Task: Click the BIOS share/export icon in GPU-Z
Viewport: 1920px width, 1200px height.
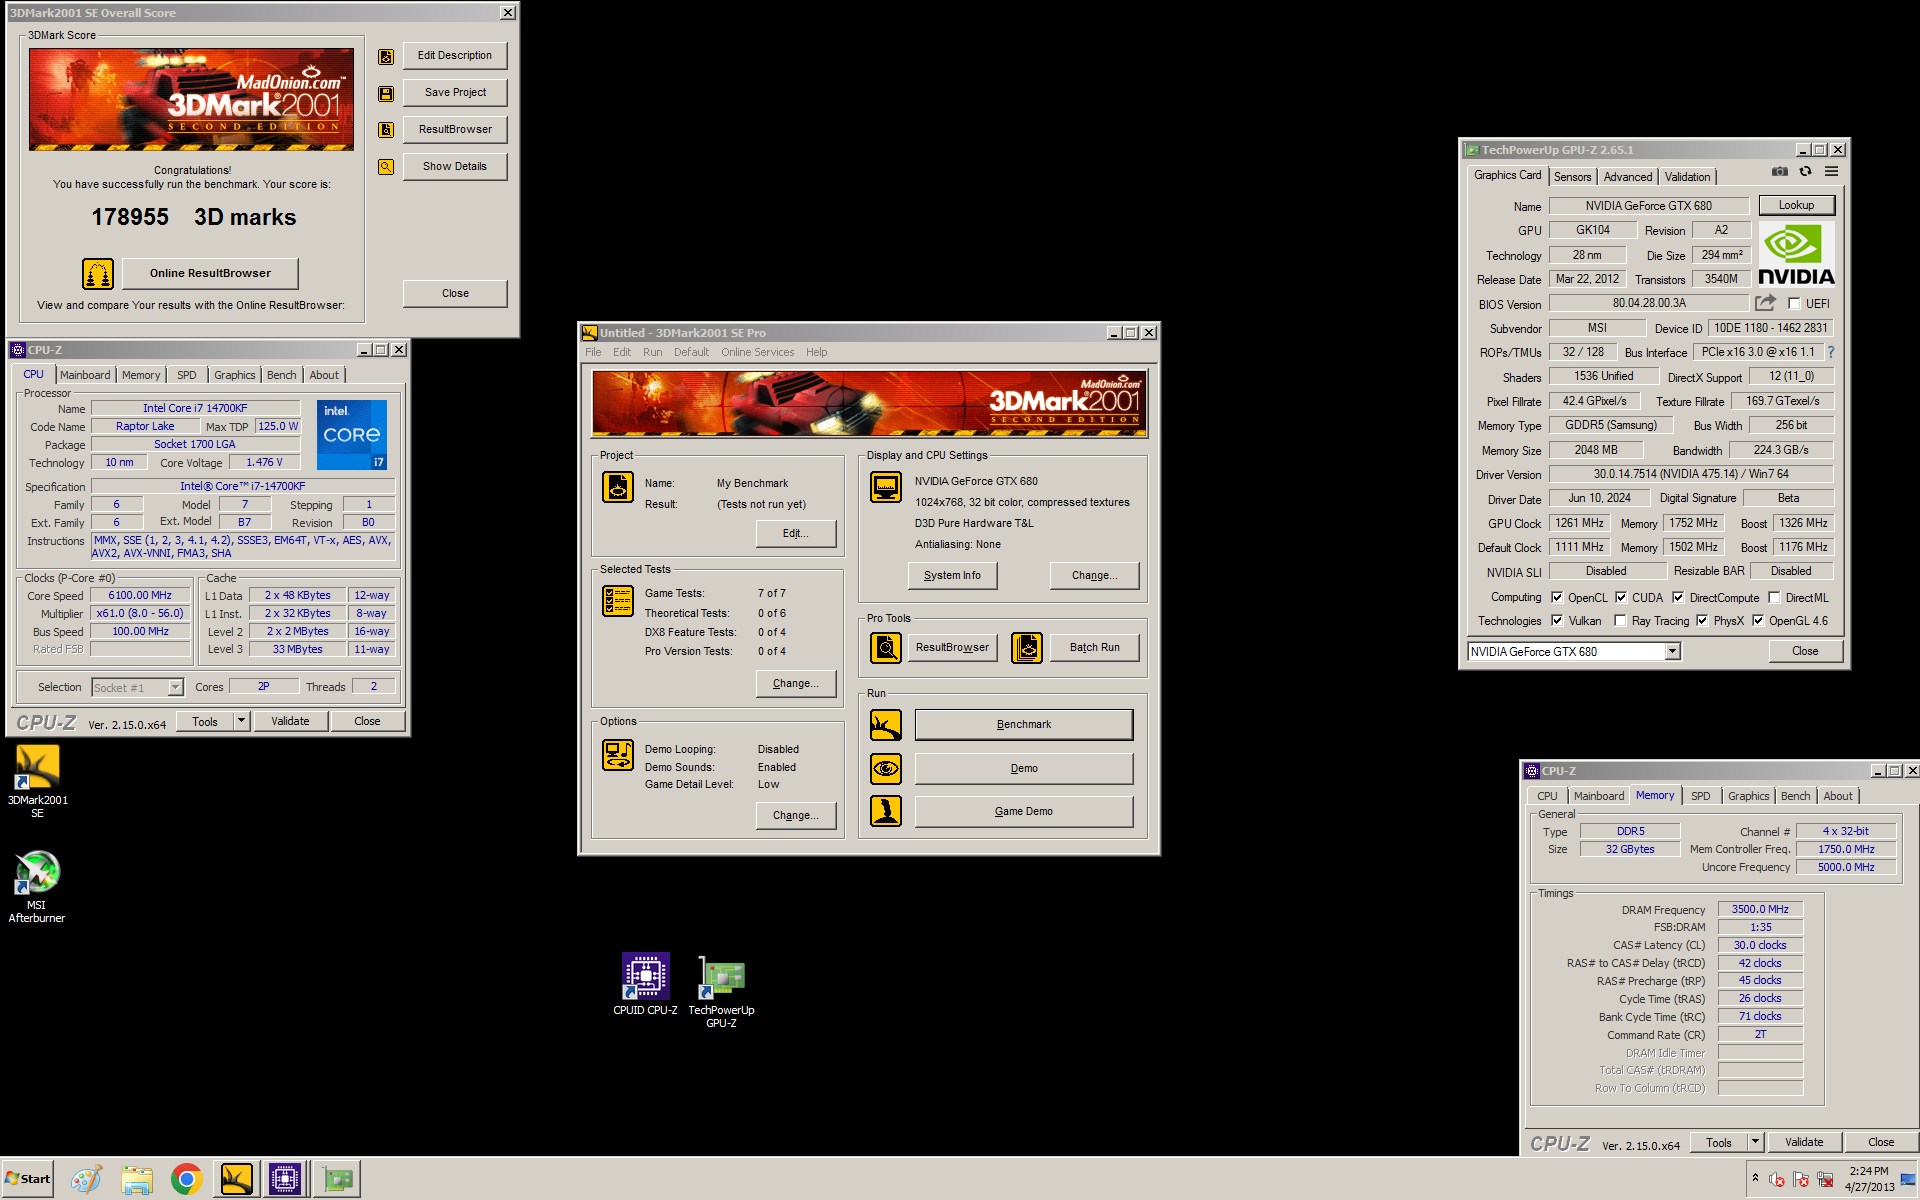Action: [x=1766, y=303]
